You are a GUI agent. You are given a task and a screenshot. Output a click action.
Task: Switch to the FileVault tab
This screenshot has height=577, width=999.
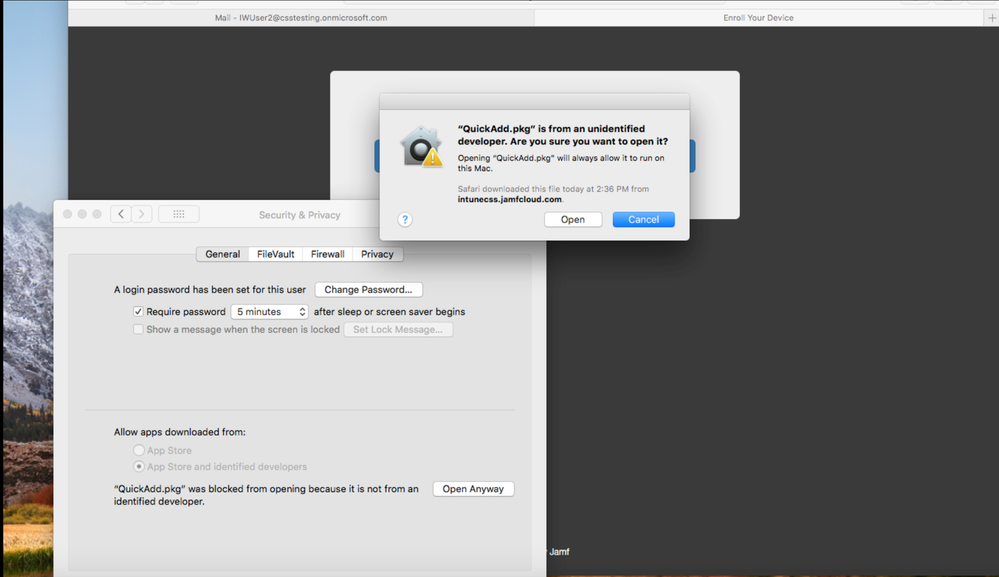click(275, 254)
